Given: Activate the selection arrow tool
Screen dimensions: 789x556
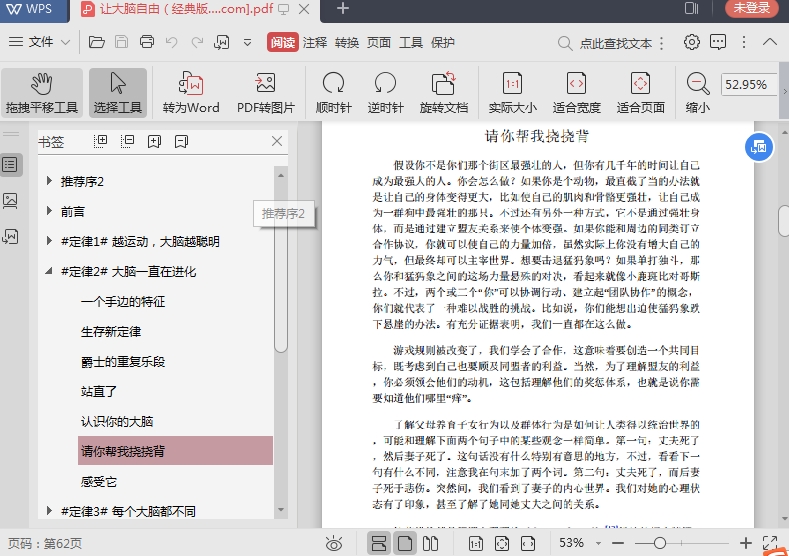Looking at the screenshot, I should (x=118, y=93).
